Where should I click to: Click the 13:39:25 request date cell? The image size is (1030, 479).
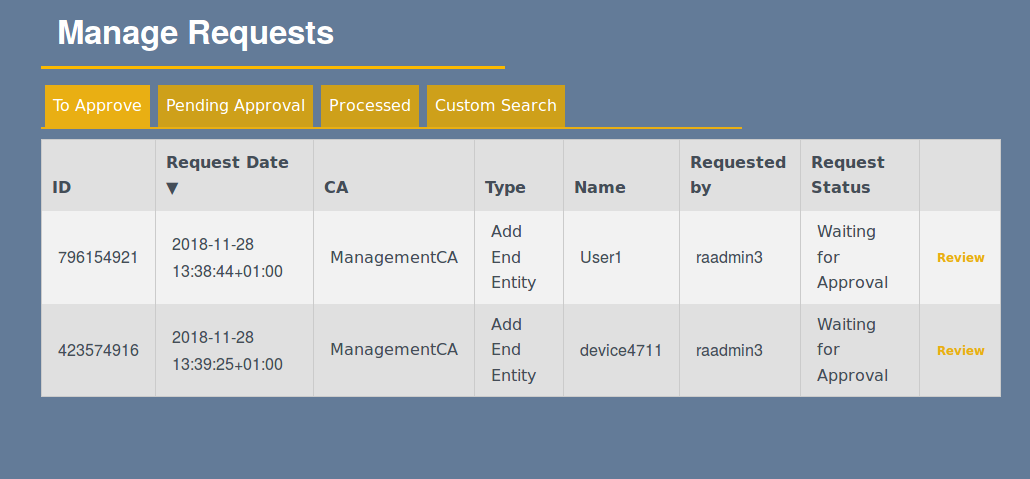tap(227, 351)
